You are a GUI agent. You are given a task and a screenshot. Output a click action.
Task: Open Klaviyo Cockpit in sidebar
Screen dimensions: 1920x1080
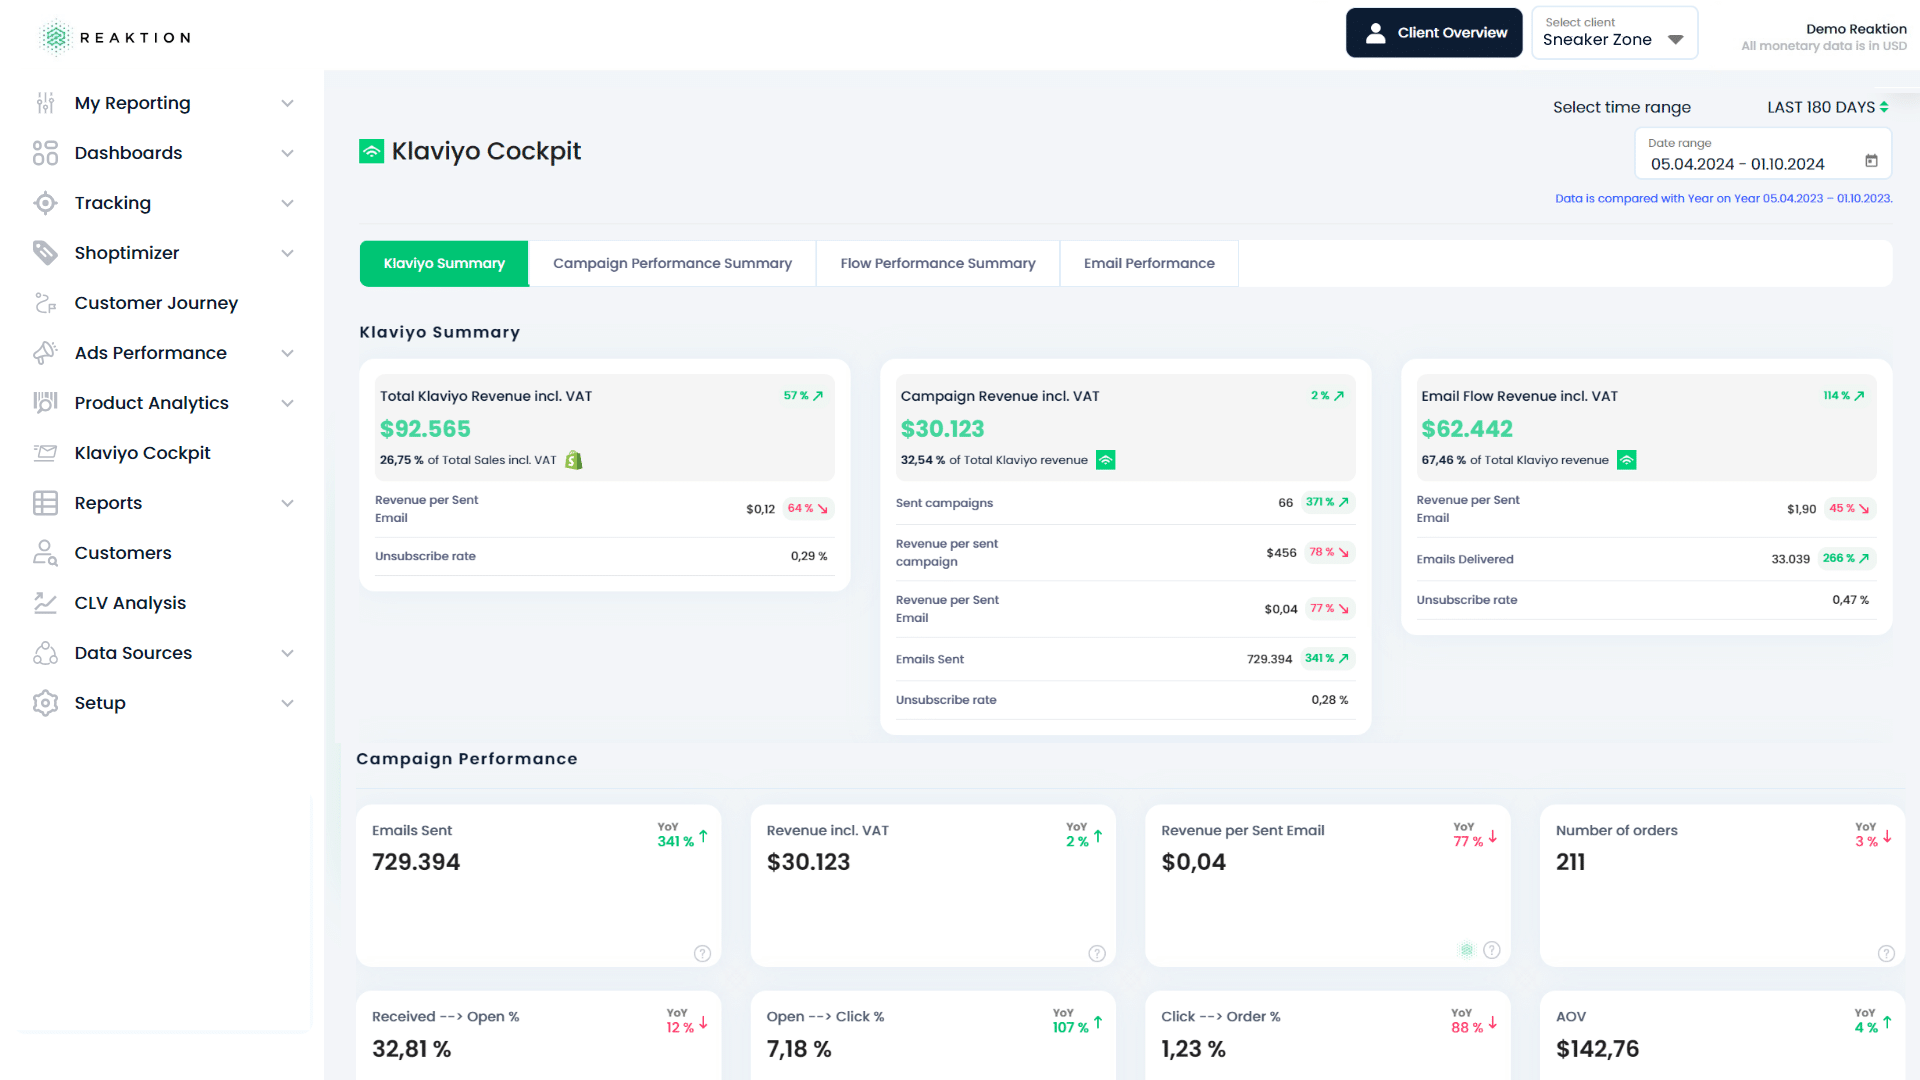point(142,453)
